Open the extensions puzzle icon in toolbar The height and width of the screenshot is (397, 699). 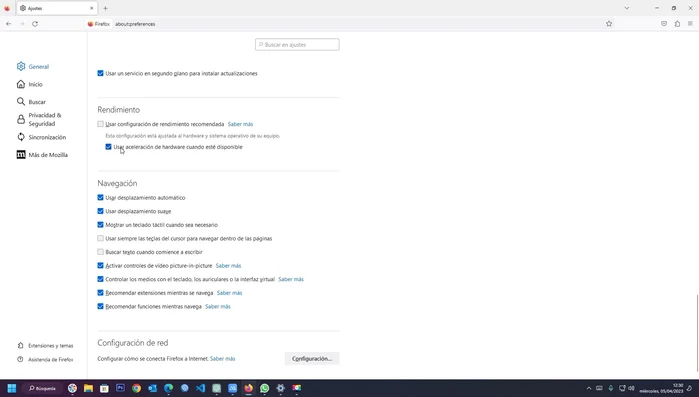[677, 24]
